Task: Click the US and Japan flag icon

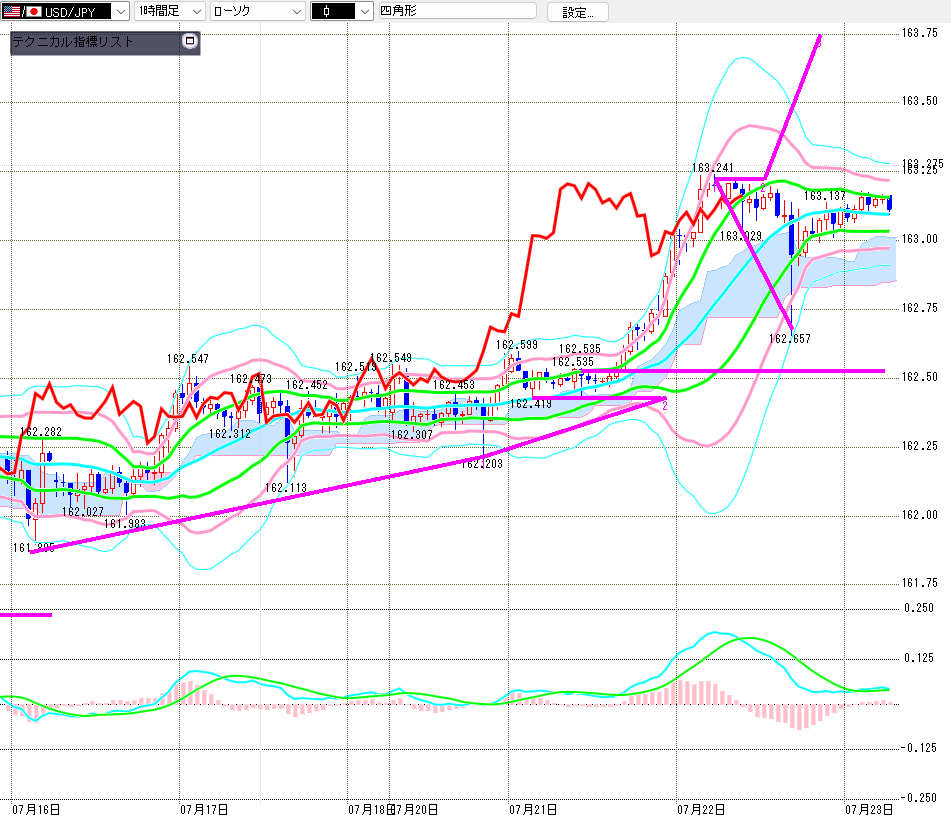Action: click(x=22, y=11)
